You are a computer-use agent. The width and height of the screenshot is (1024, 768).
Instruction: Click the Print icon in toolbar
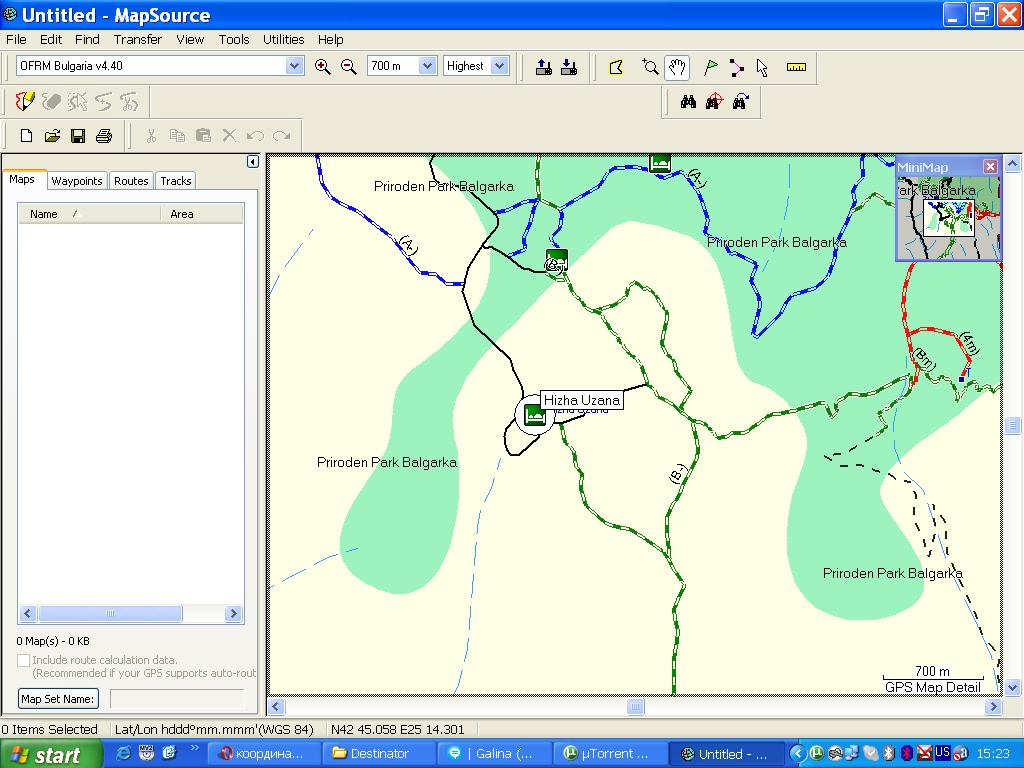[x=103, y=136]
